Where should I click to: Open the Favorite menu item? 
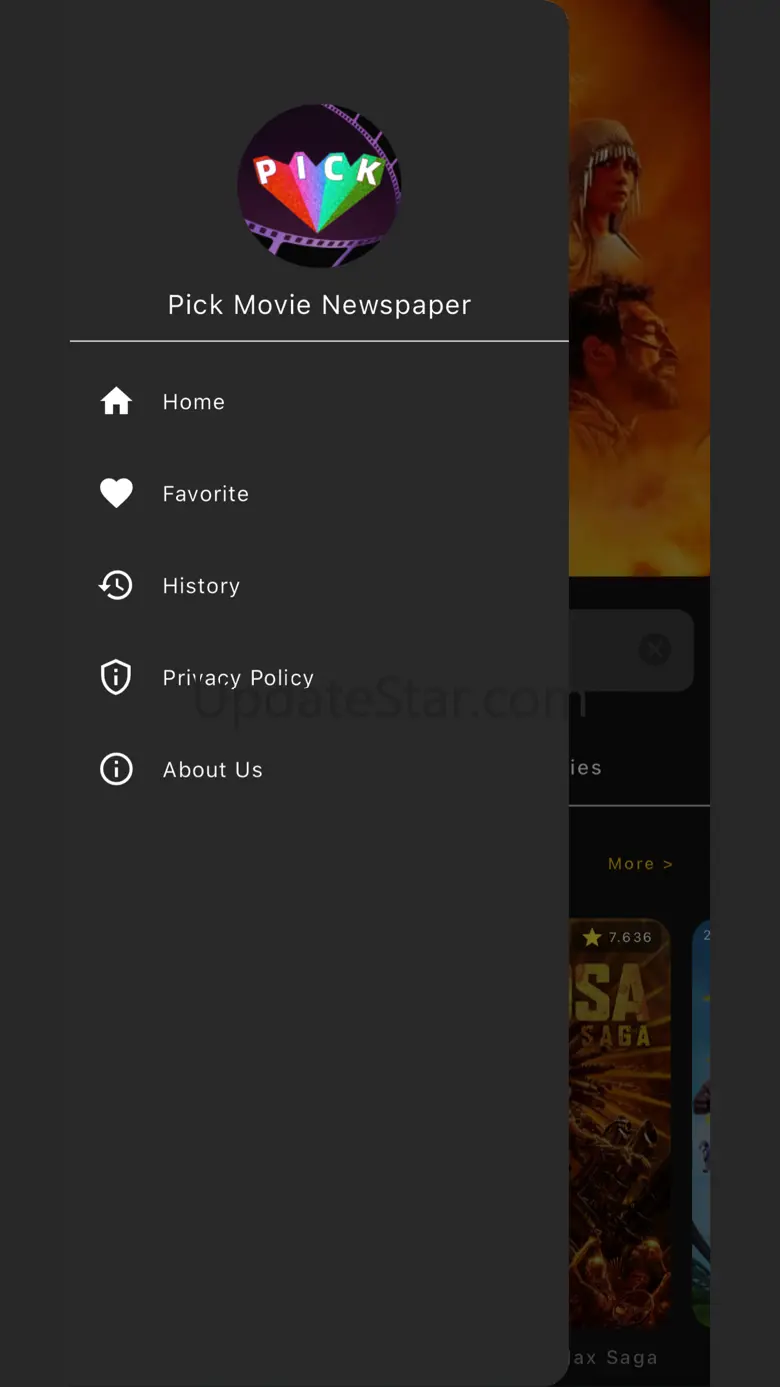[319, 493]
